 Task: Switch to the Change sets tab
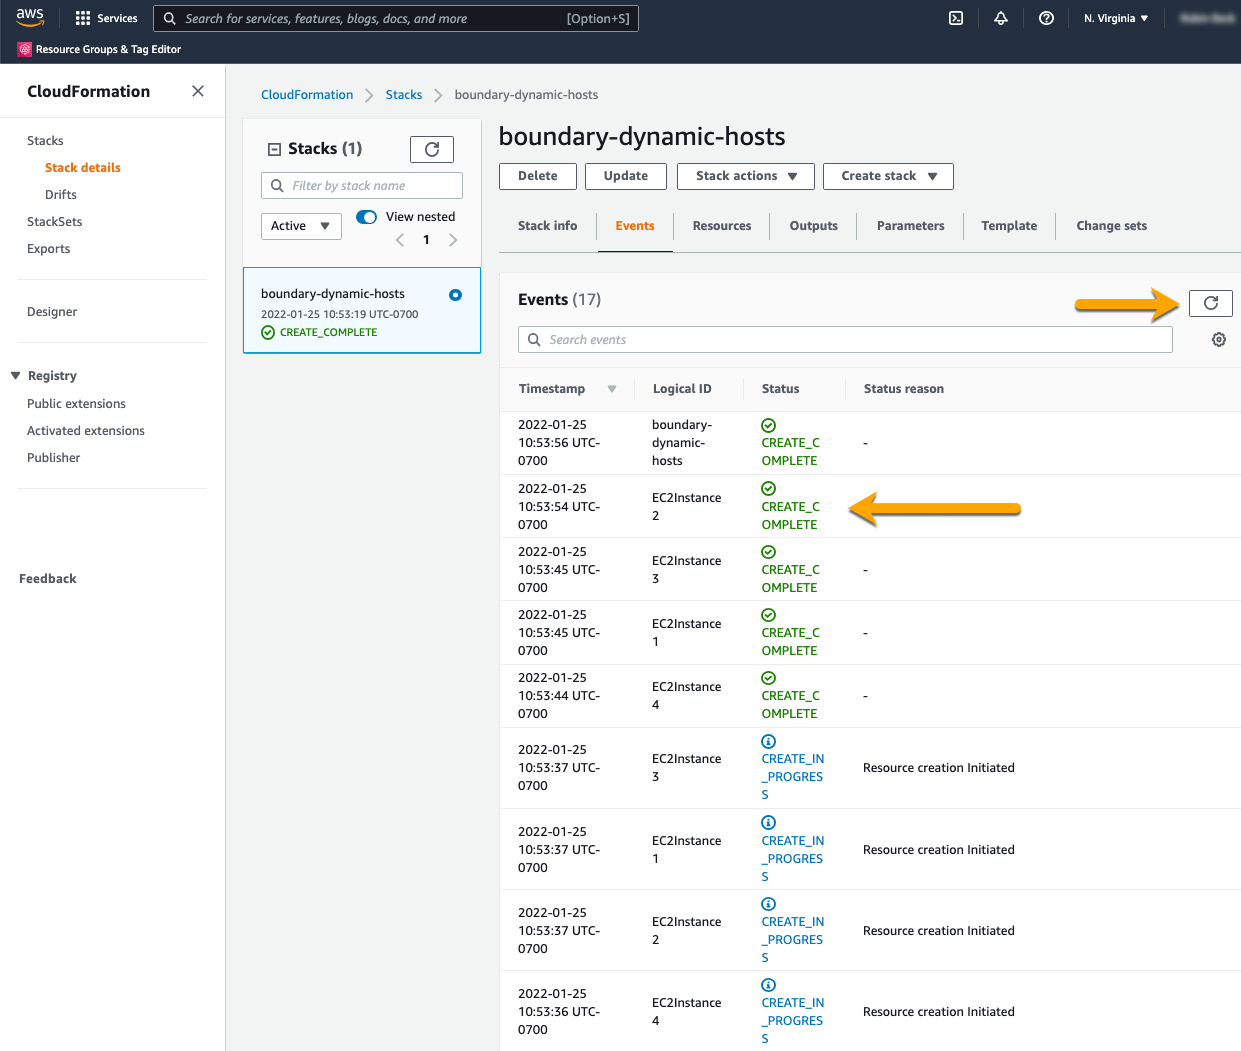[x=1111, y=226]
